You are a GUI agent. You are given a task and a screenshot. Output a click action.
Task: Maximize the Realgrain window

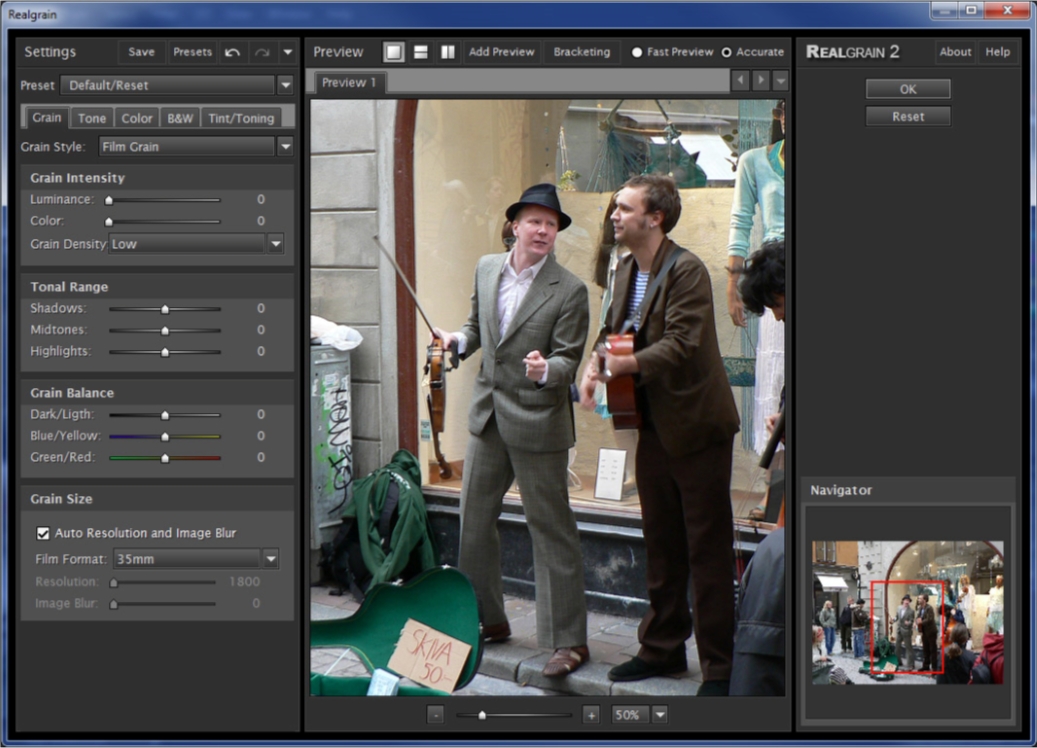[971, 10]
